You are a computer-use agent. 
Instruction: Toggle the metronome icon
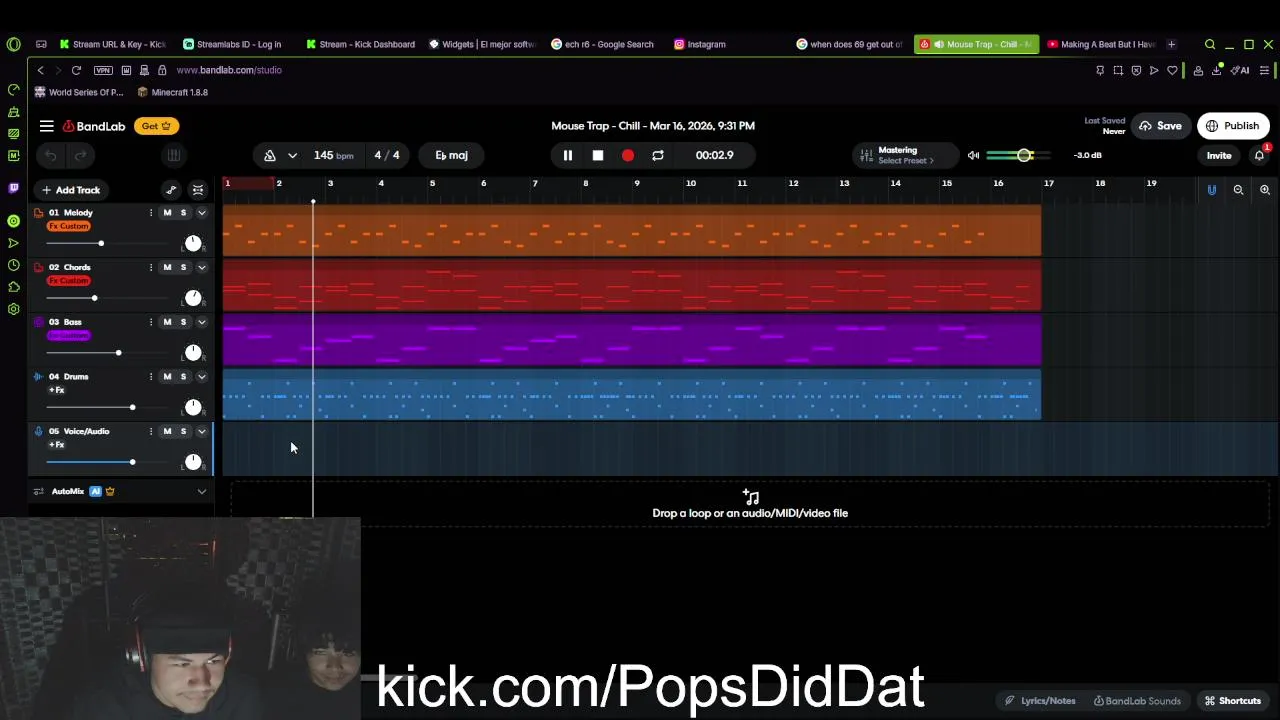(270, 155)
